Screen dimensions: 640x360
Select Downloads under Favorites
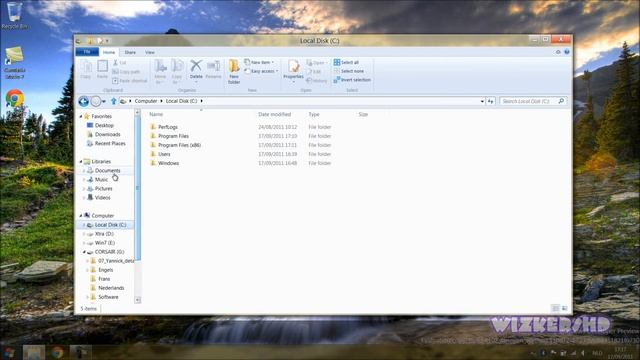[107, 134]
